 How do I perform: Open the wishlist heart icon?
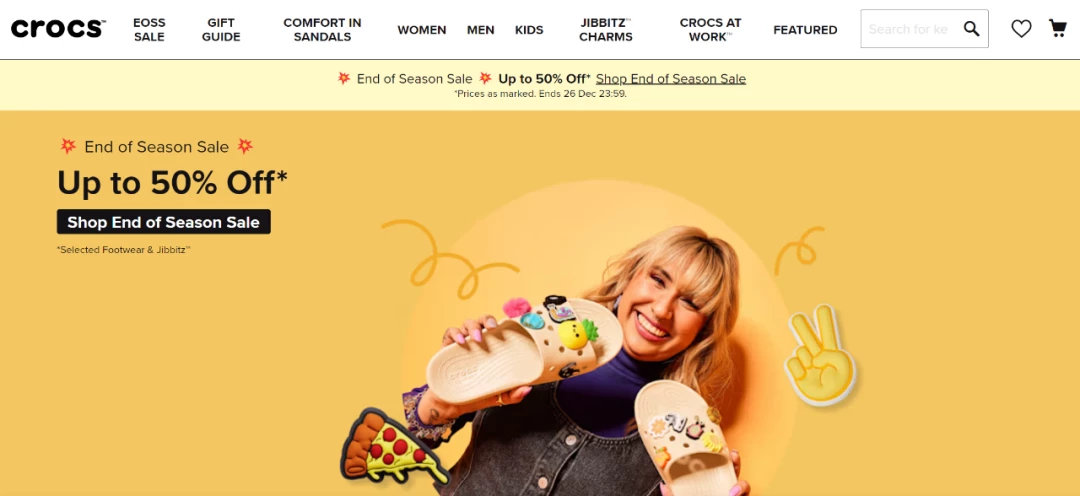point(1021,28)
